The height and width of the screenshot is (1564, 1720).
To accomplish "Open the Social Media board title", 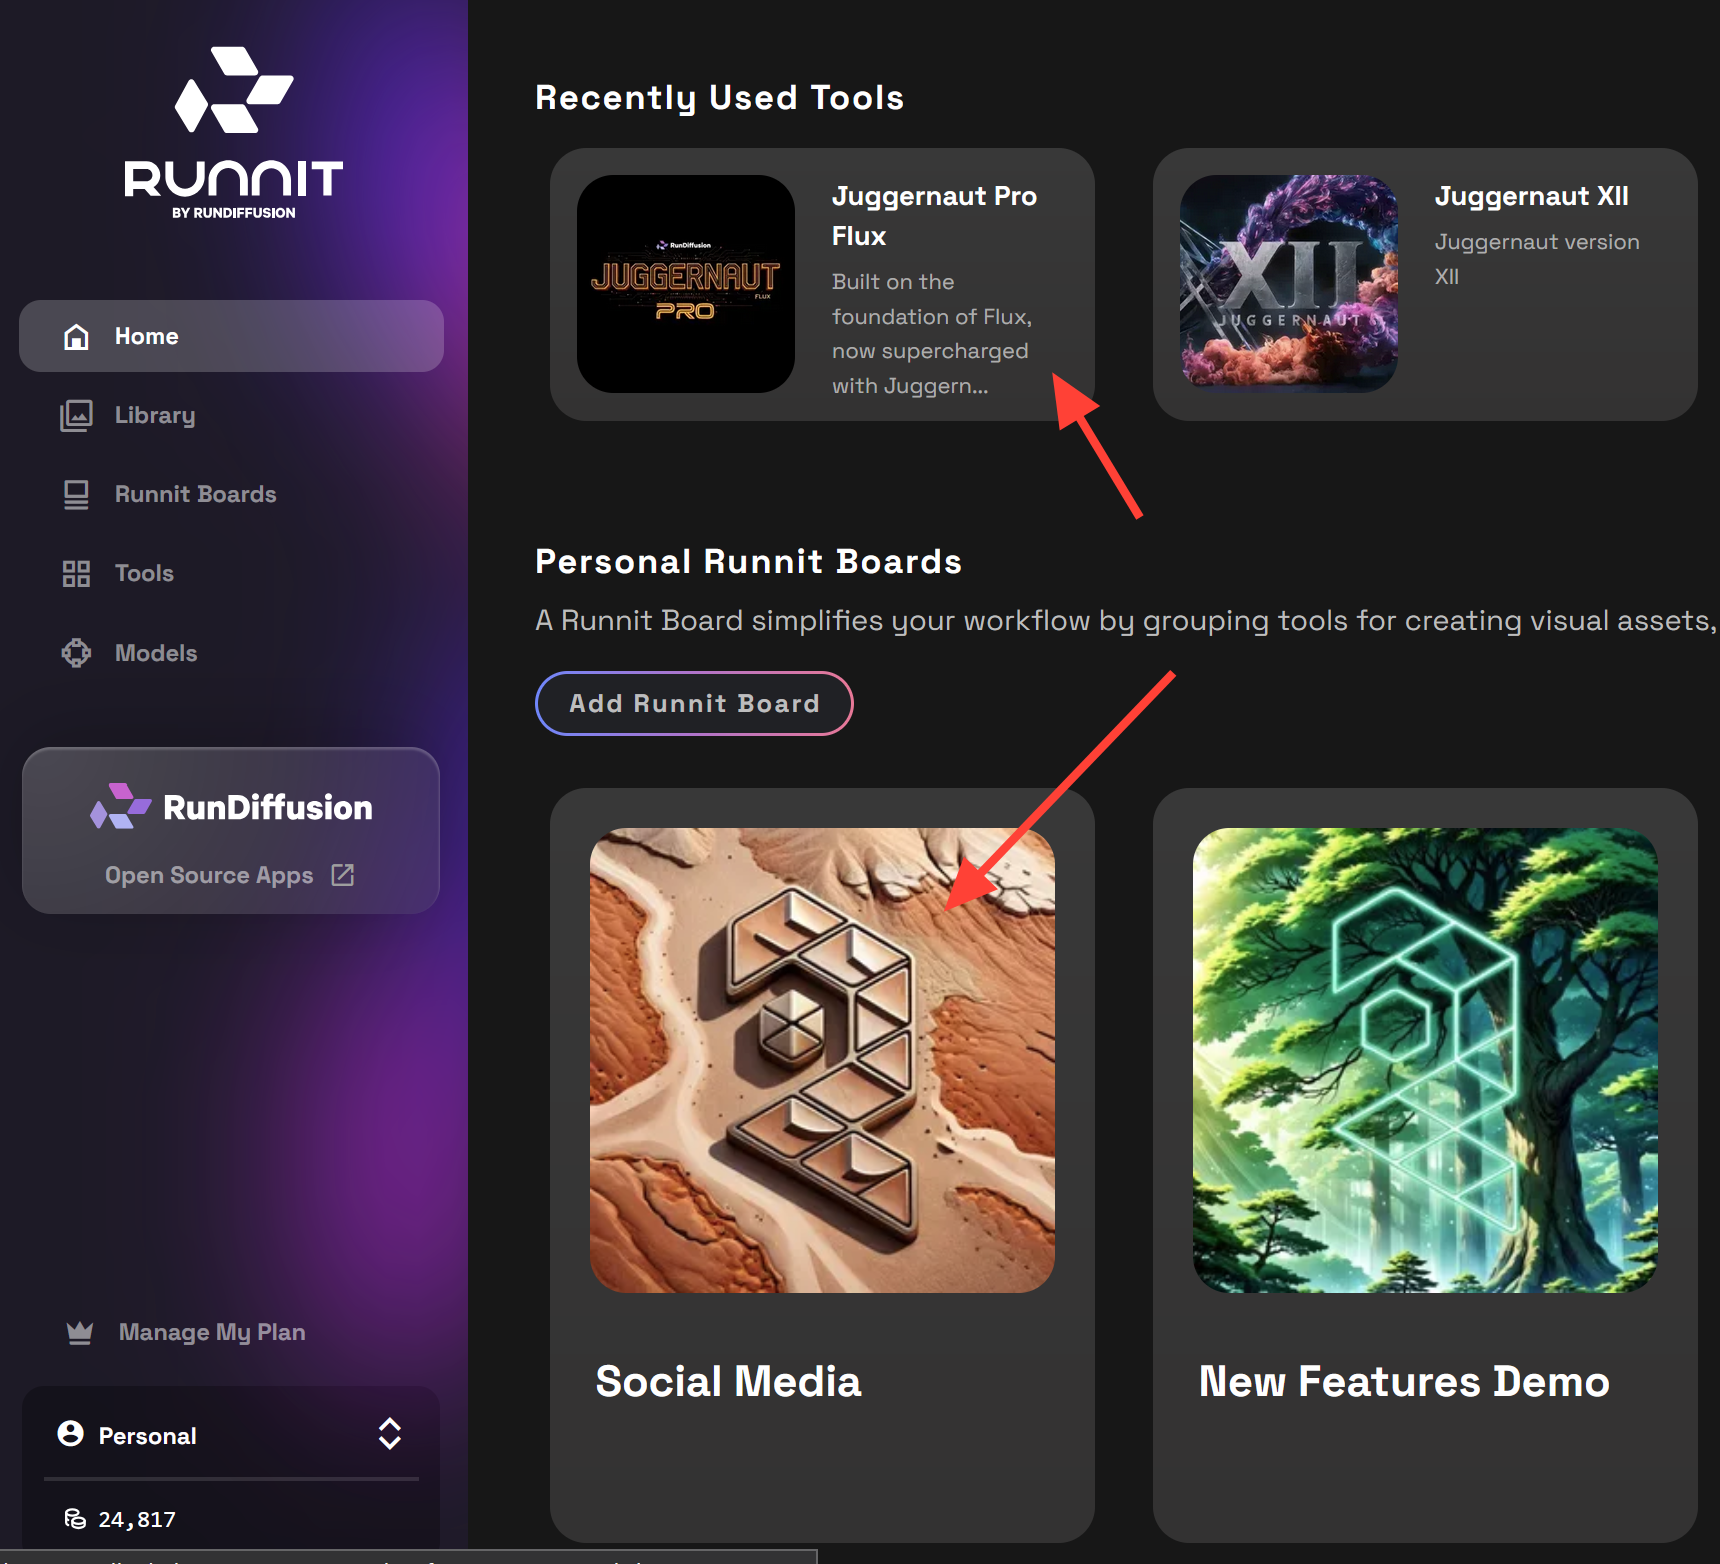I will click(x=728, y=1382).
